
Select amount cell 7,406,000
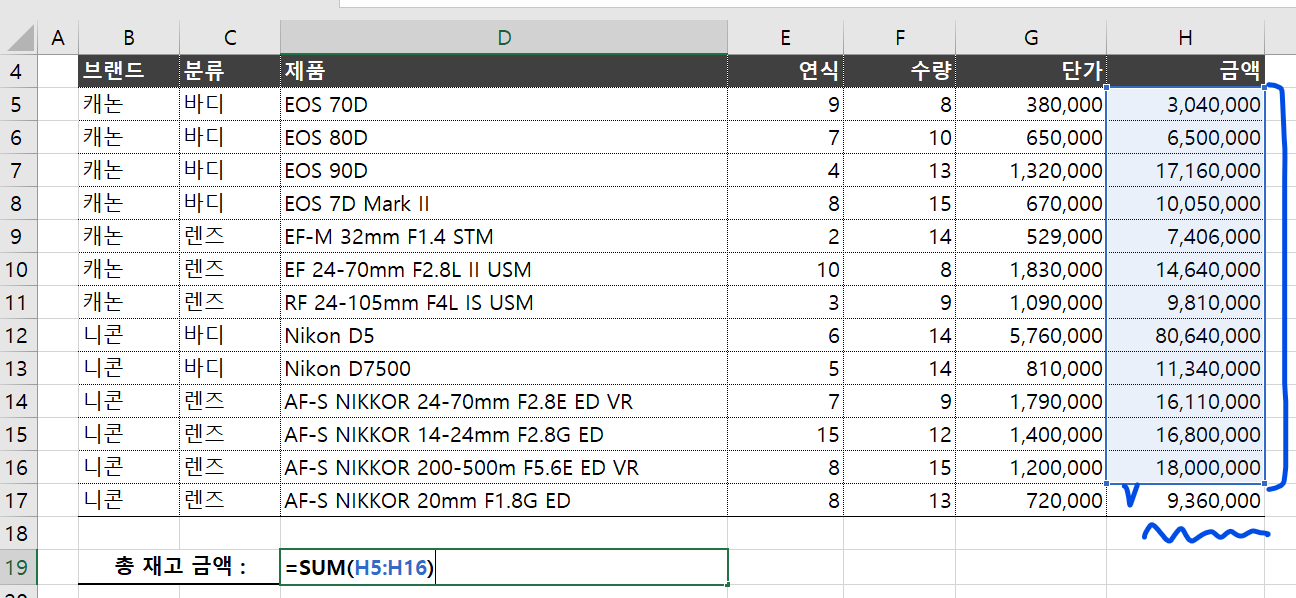1185,236
